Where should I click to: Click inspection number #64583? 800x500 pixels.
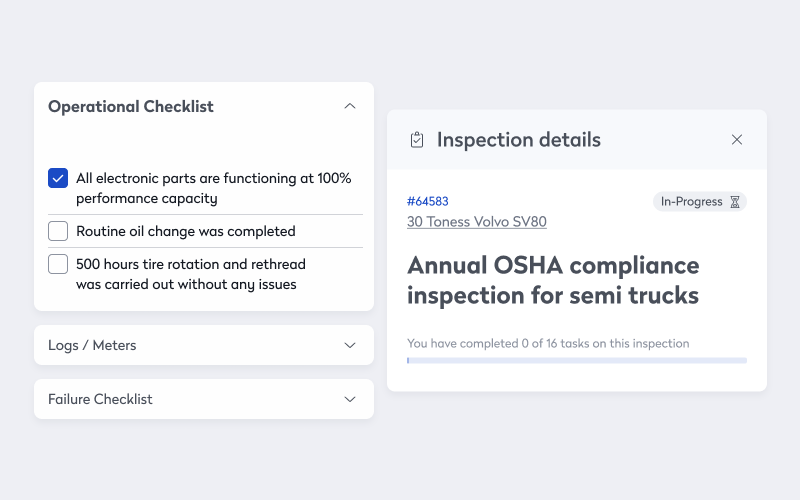click(x=428, y=202)
